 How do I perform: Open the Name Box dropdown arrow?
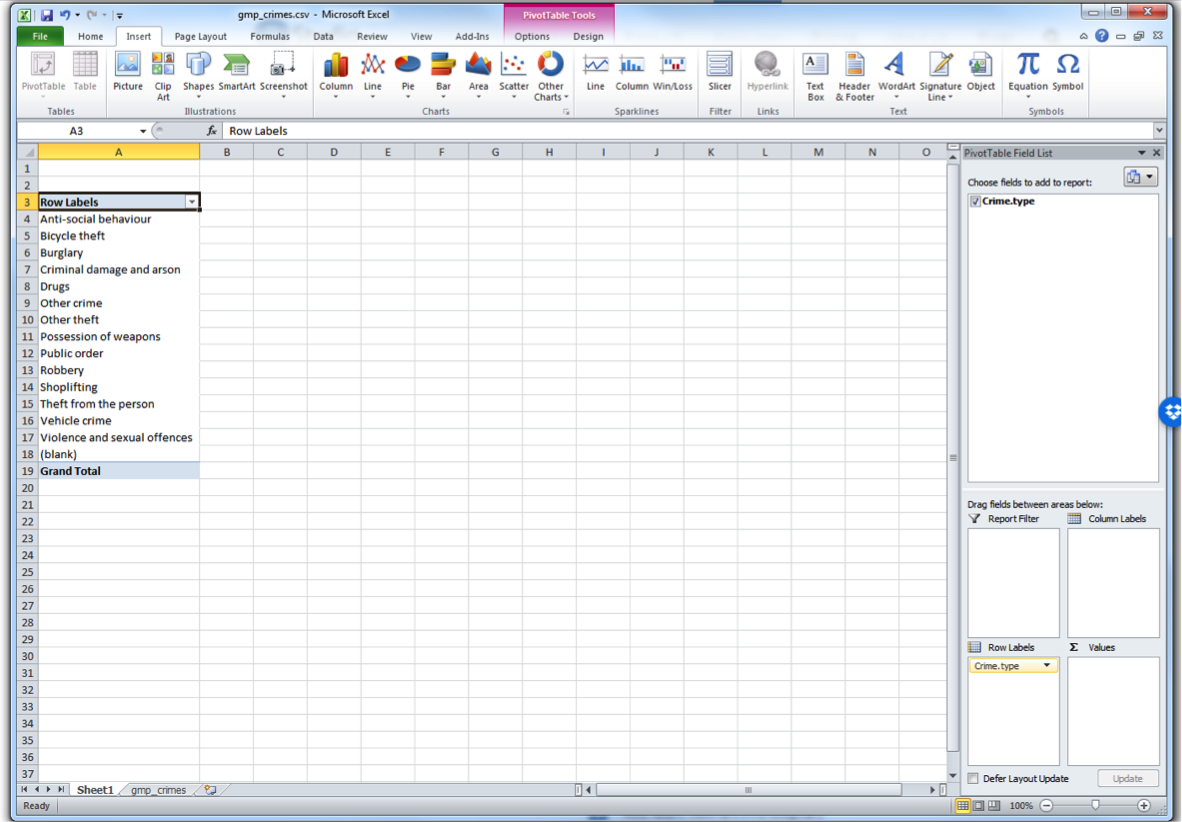(143, 131)
